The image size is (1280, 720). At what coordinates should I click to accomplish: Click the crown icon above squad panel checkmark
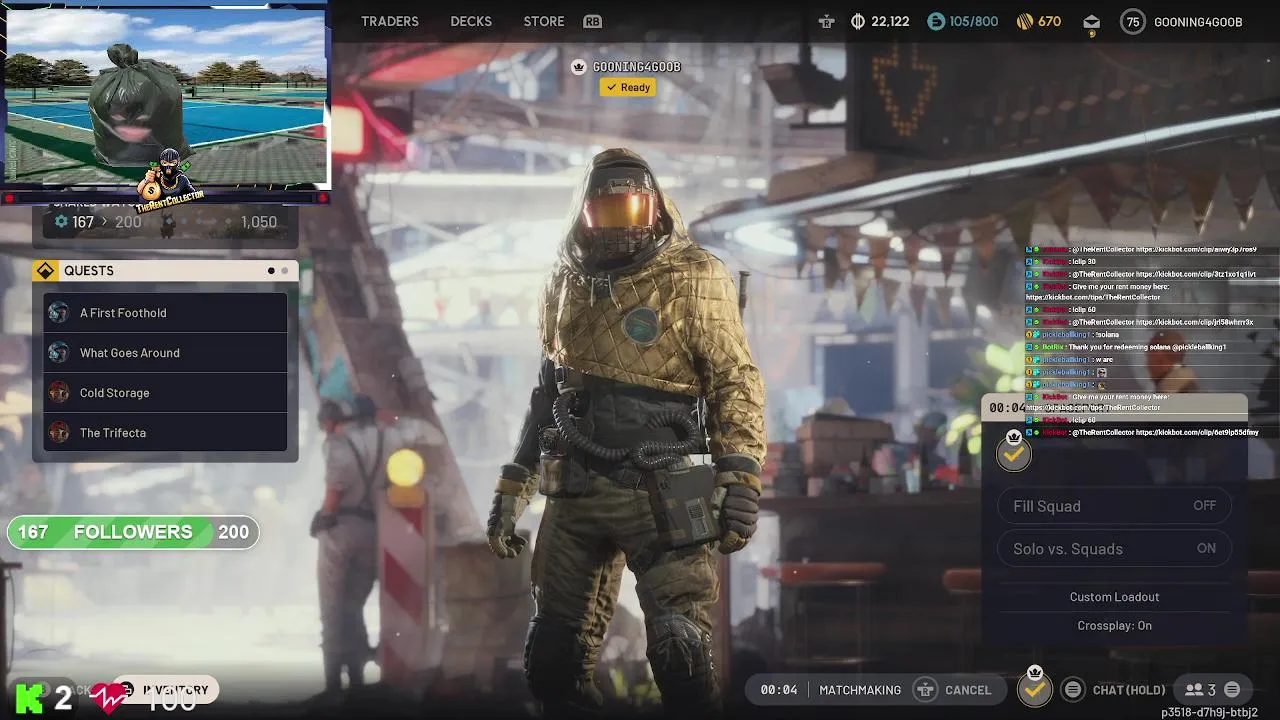1014,437
